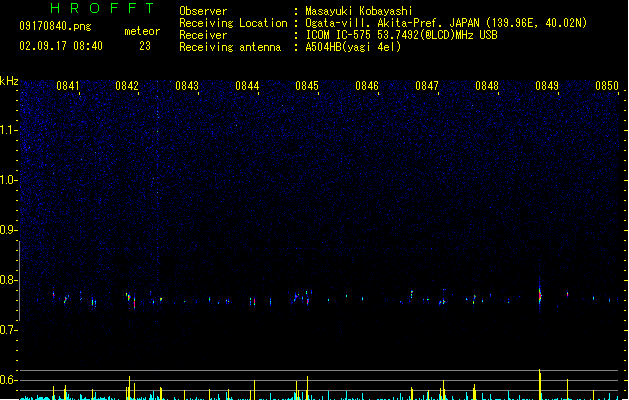629x400 pixels.
Task: Select the file name 09170840.png
Action: 55,26
